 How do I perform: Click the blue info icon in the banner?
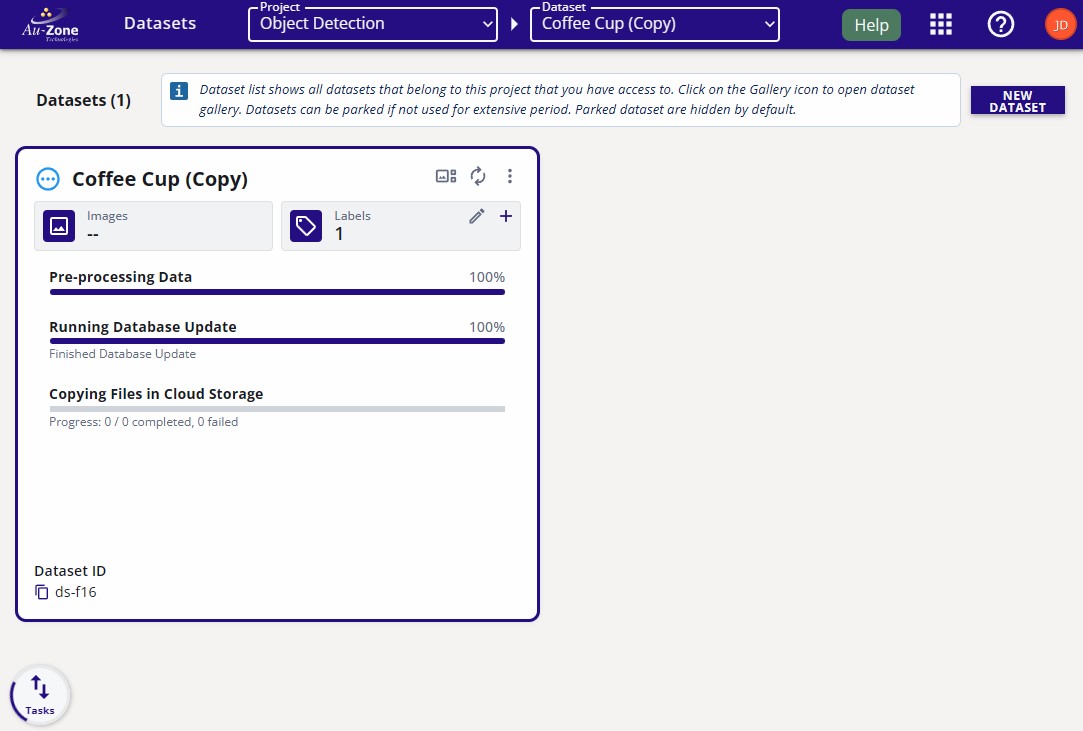tap(179, 91)
